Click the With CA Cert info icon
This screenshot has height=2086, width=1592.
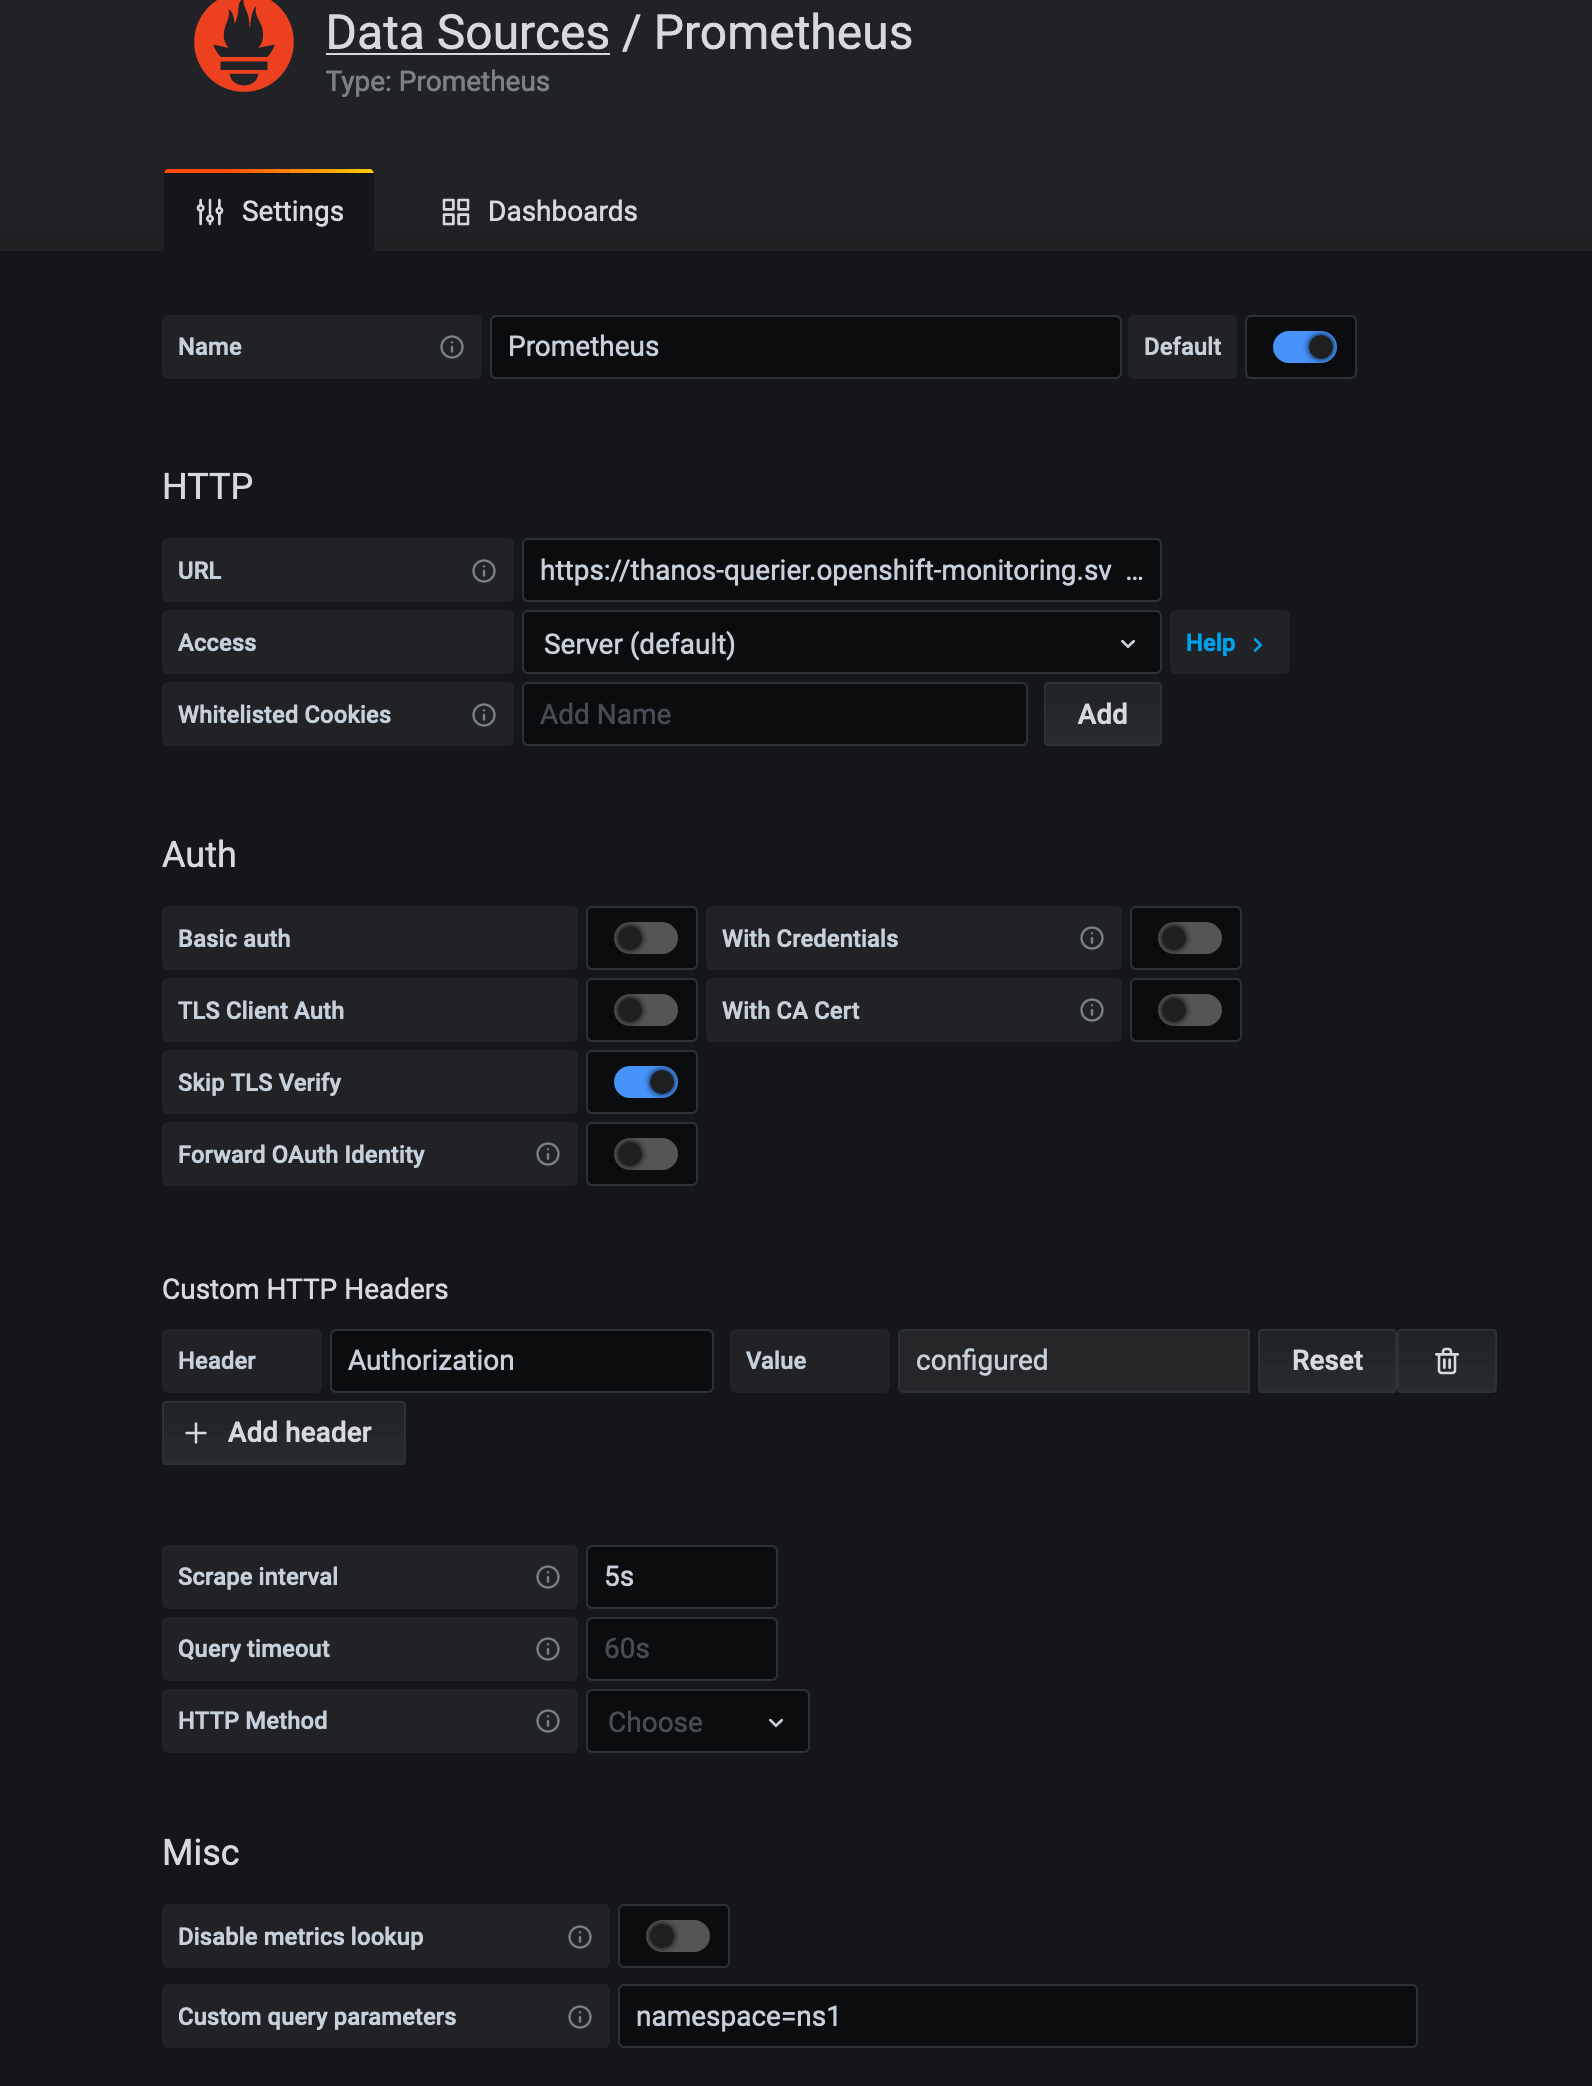(1092, 1010)
